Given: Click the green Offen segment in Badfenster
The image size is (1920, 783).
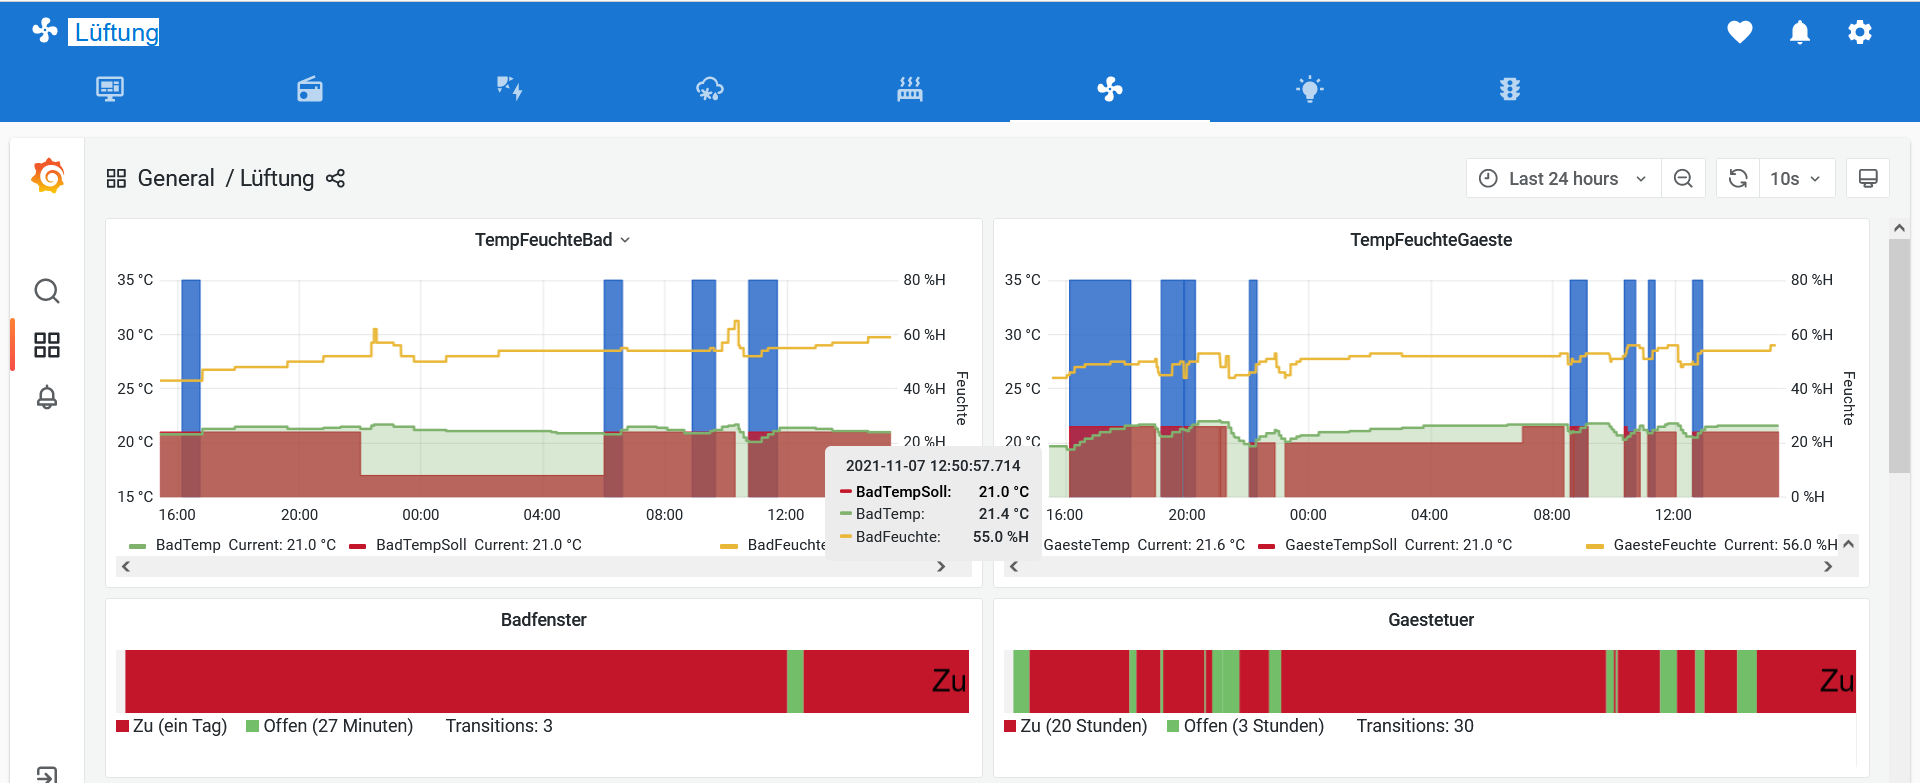Looking at the screenshot, I should [x=795, y=681].
